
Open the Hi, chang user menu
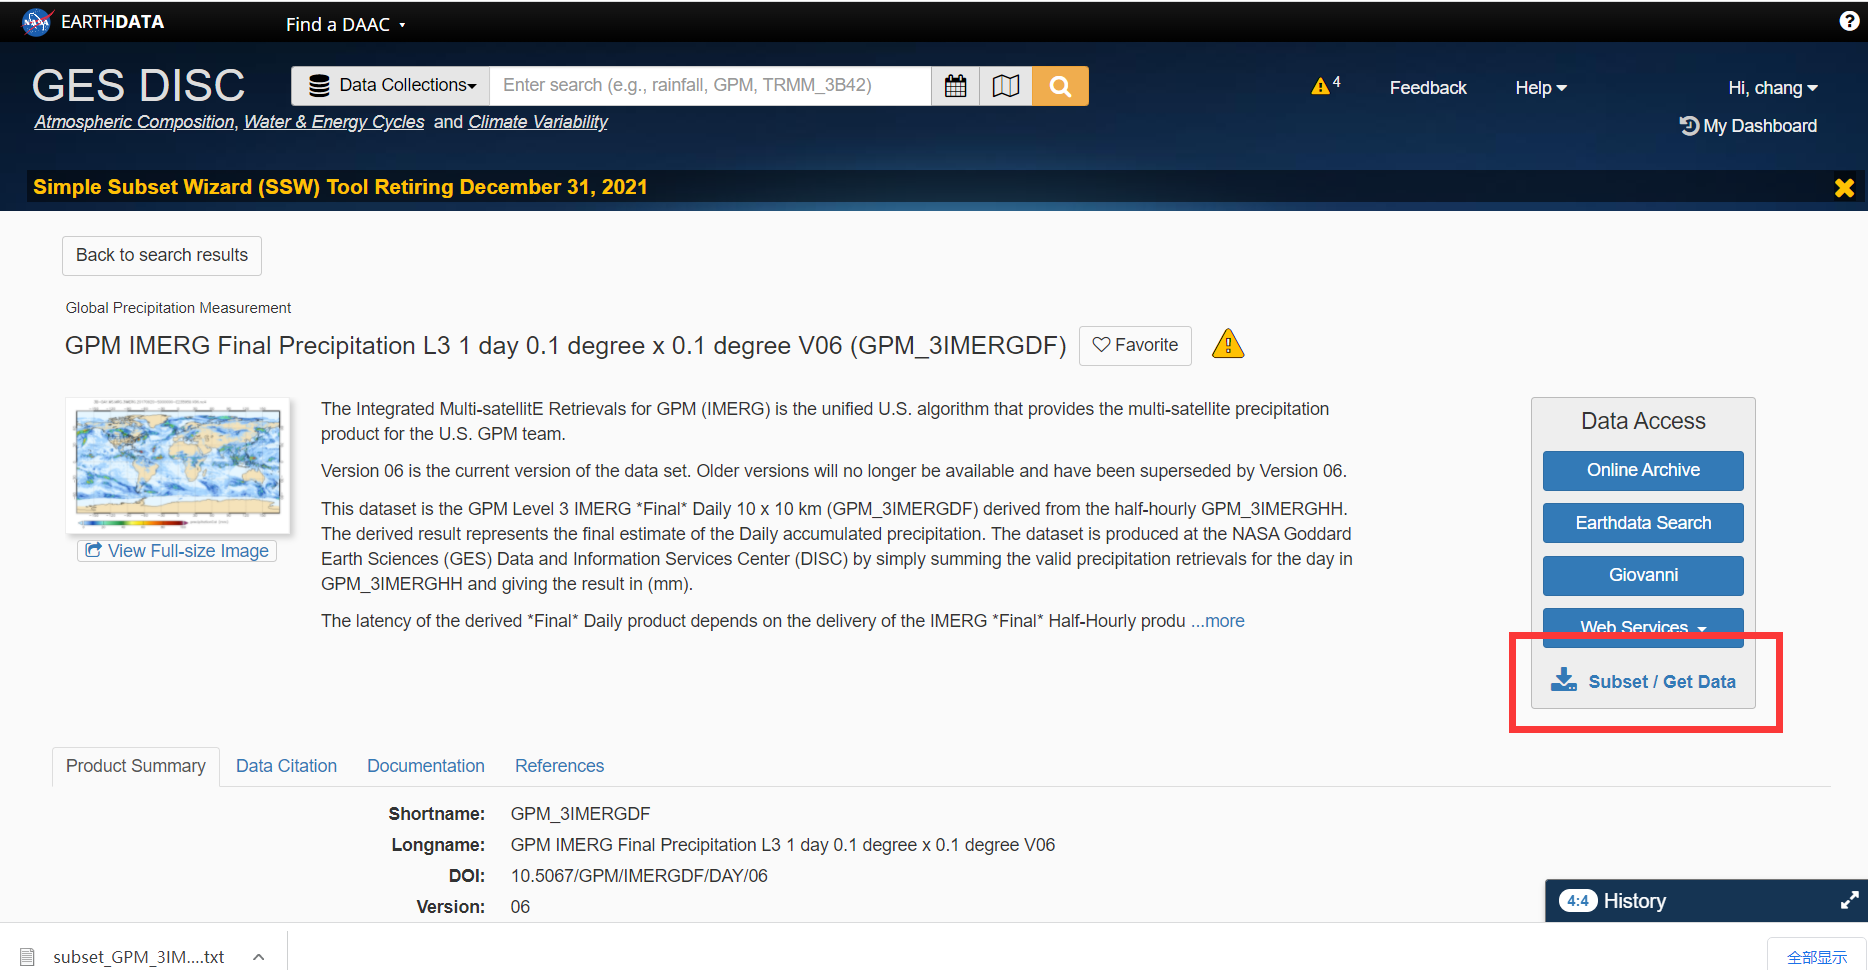pyautogui.click(x=1772, y=88)
